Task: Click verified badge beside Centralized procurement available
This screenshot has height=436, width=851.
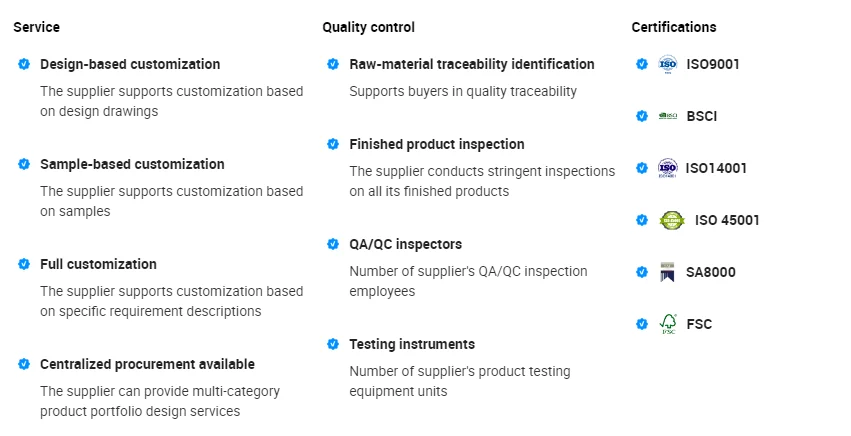Action: pos(24,364)
